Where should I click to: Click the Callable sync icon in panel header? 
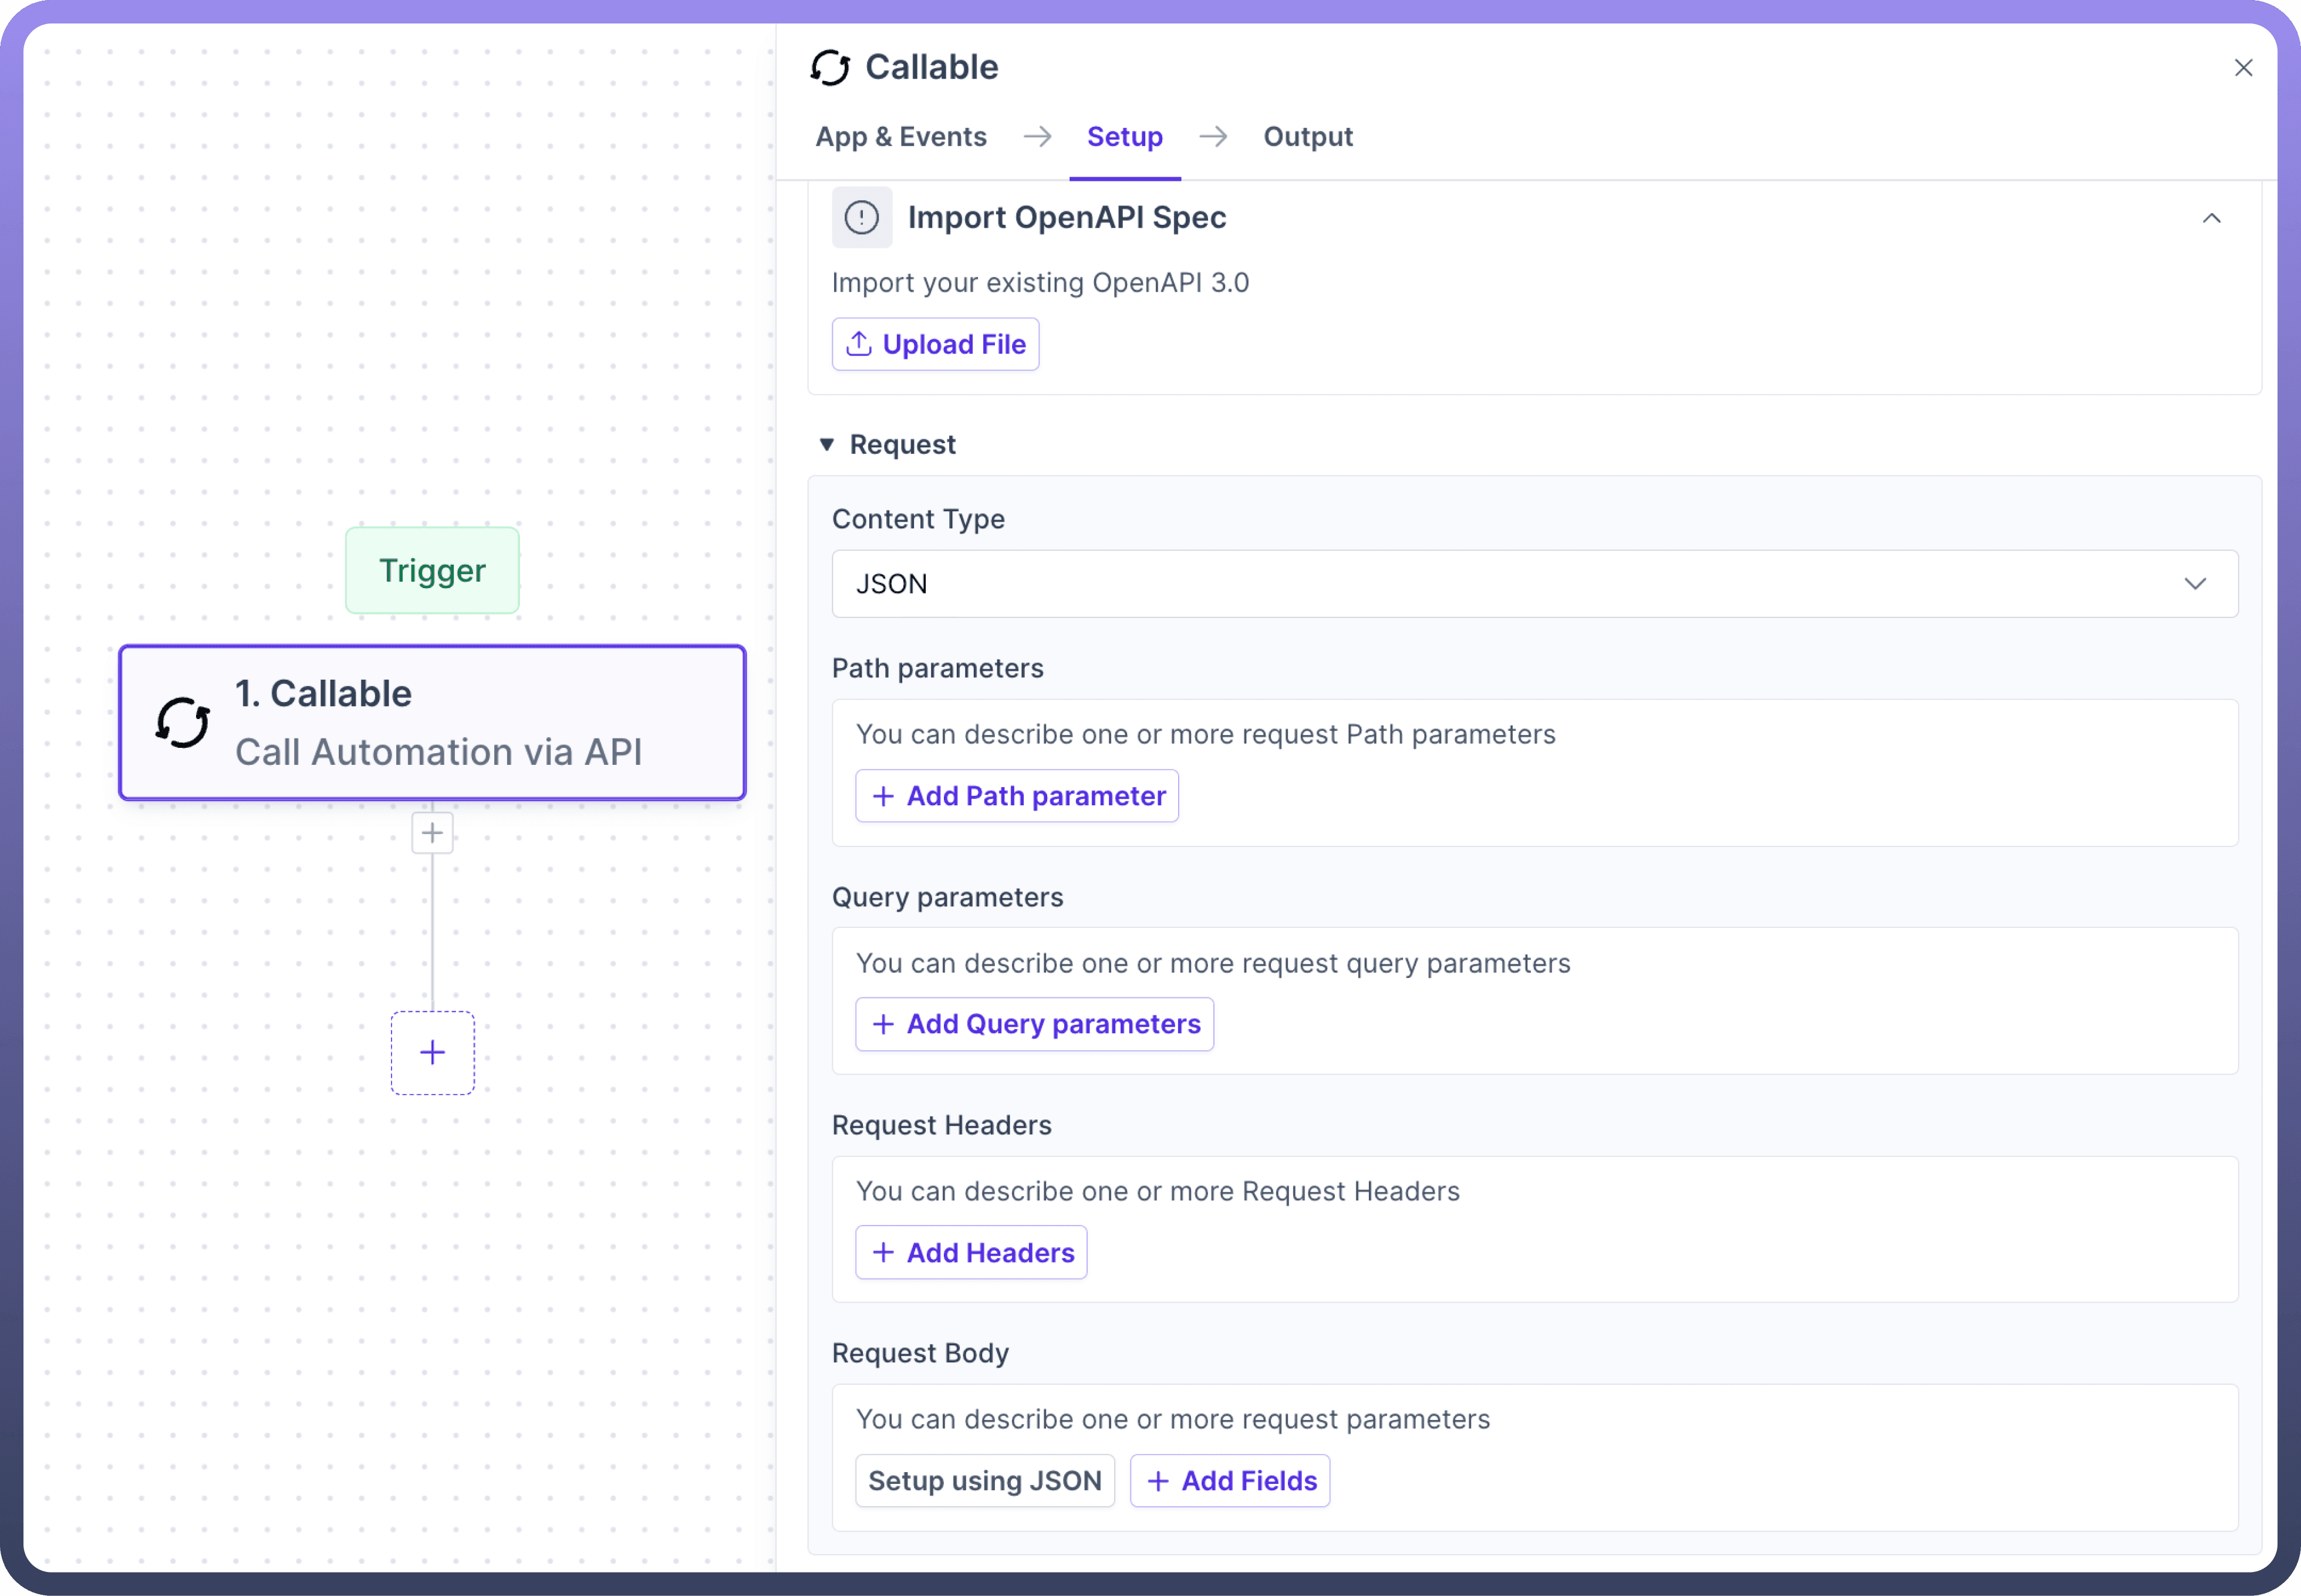tap(830, 68)
